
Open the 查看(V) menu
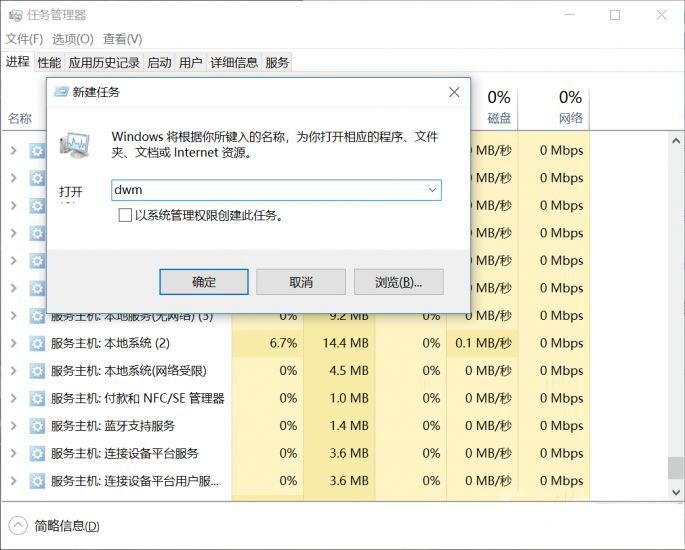(122, 39)
